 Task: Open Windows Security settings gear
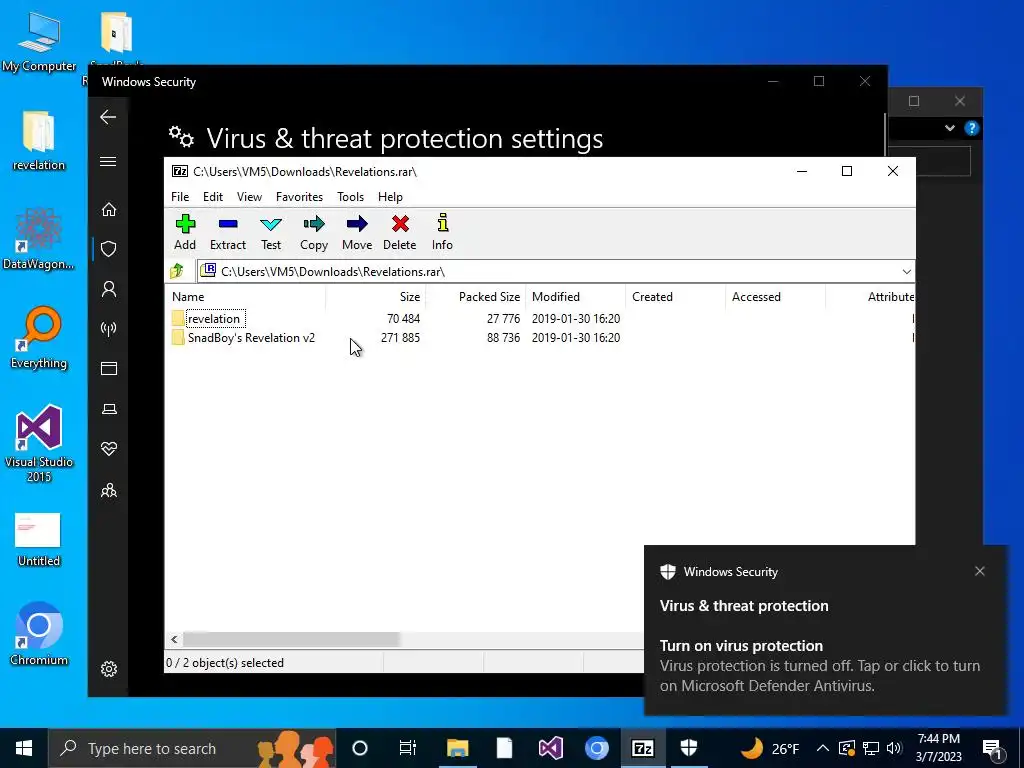click(x=108, y=669)
